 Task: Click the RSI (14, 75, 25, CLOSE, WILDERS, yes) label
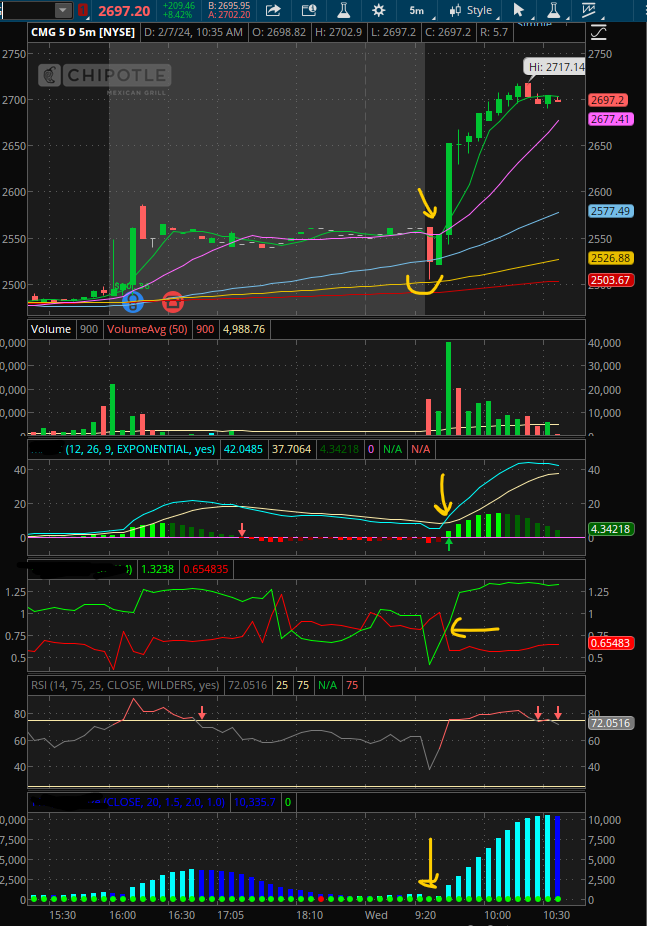pos(125,685)
